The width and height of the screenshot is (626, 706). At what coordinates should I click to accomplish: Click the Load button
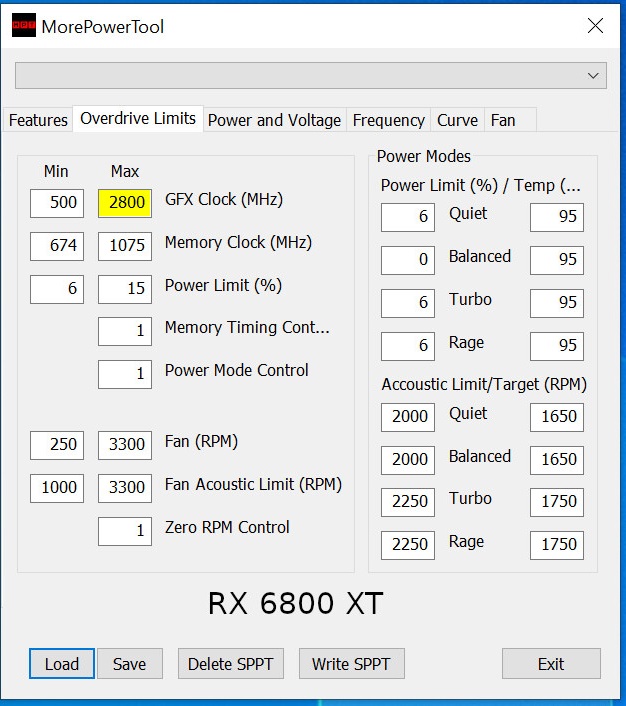62,664
